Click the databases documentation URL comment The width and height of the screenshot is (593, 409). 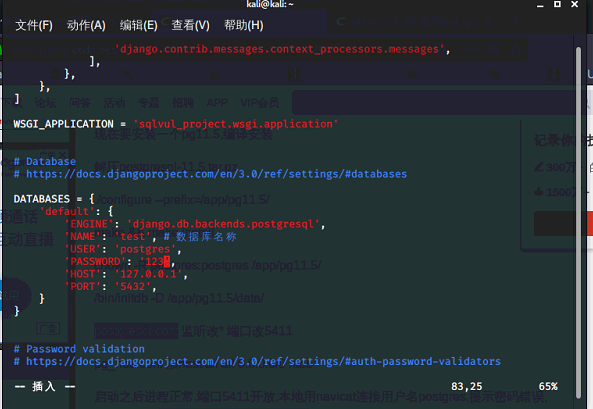[210, 174]
